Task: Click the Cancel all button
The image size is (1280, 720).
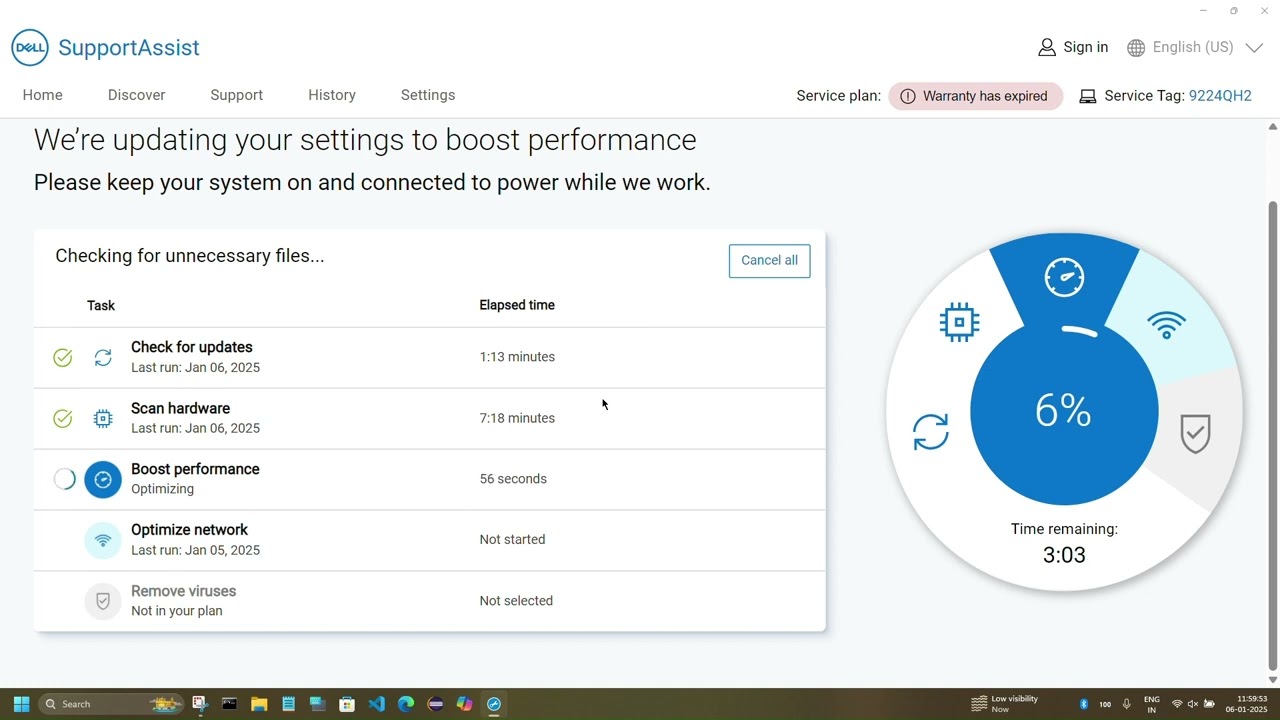Action: pyautogui.click(x=770, y=260)
